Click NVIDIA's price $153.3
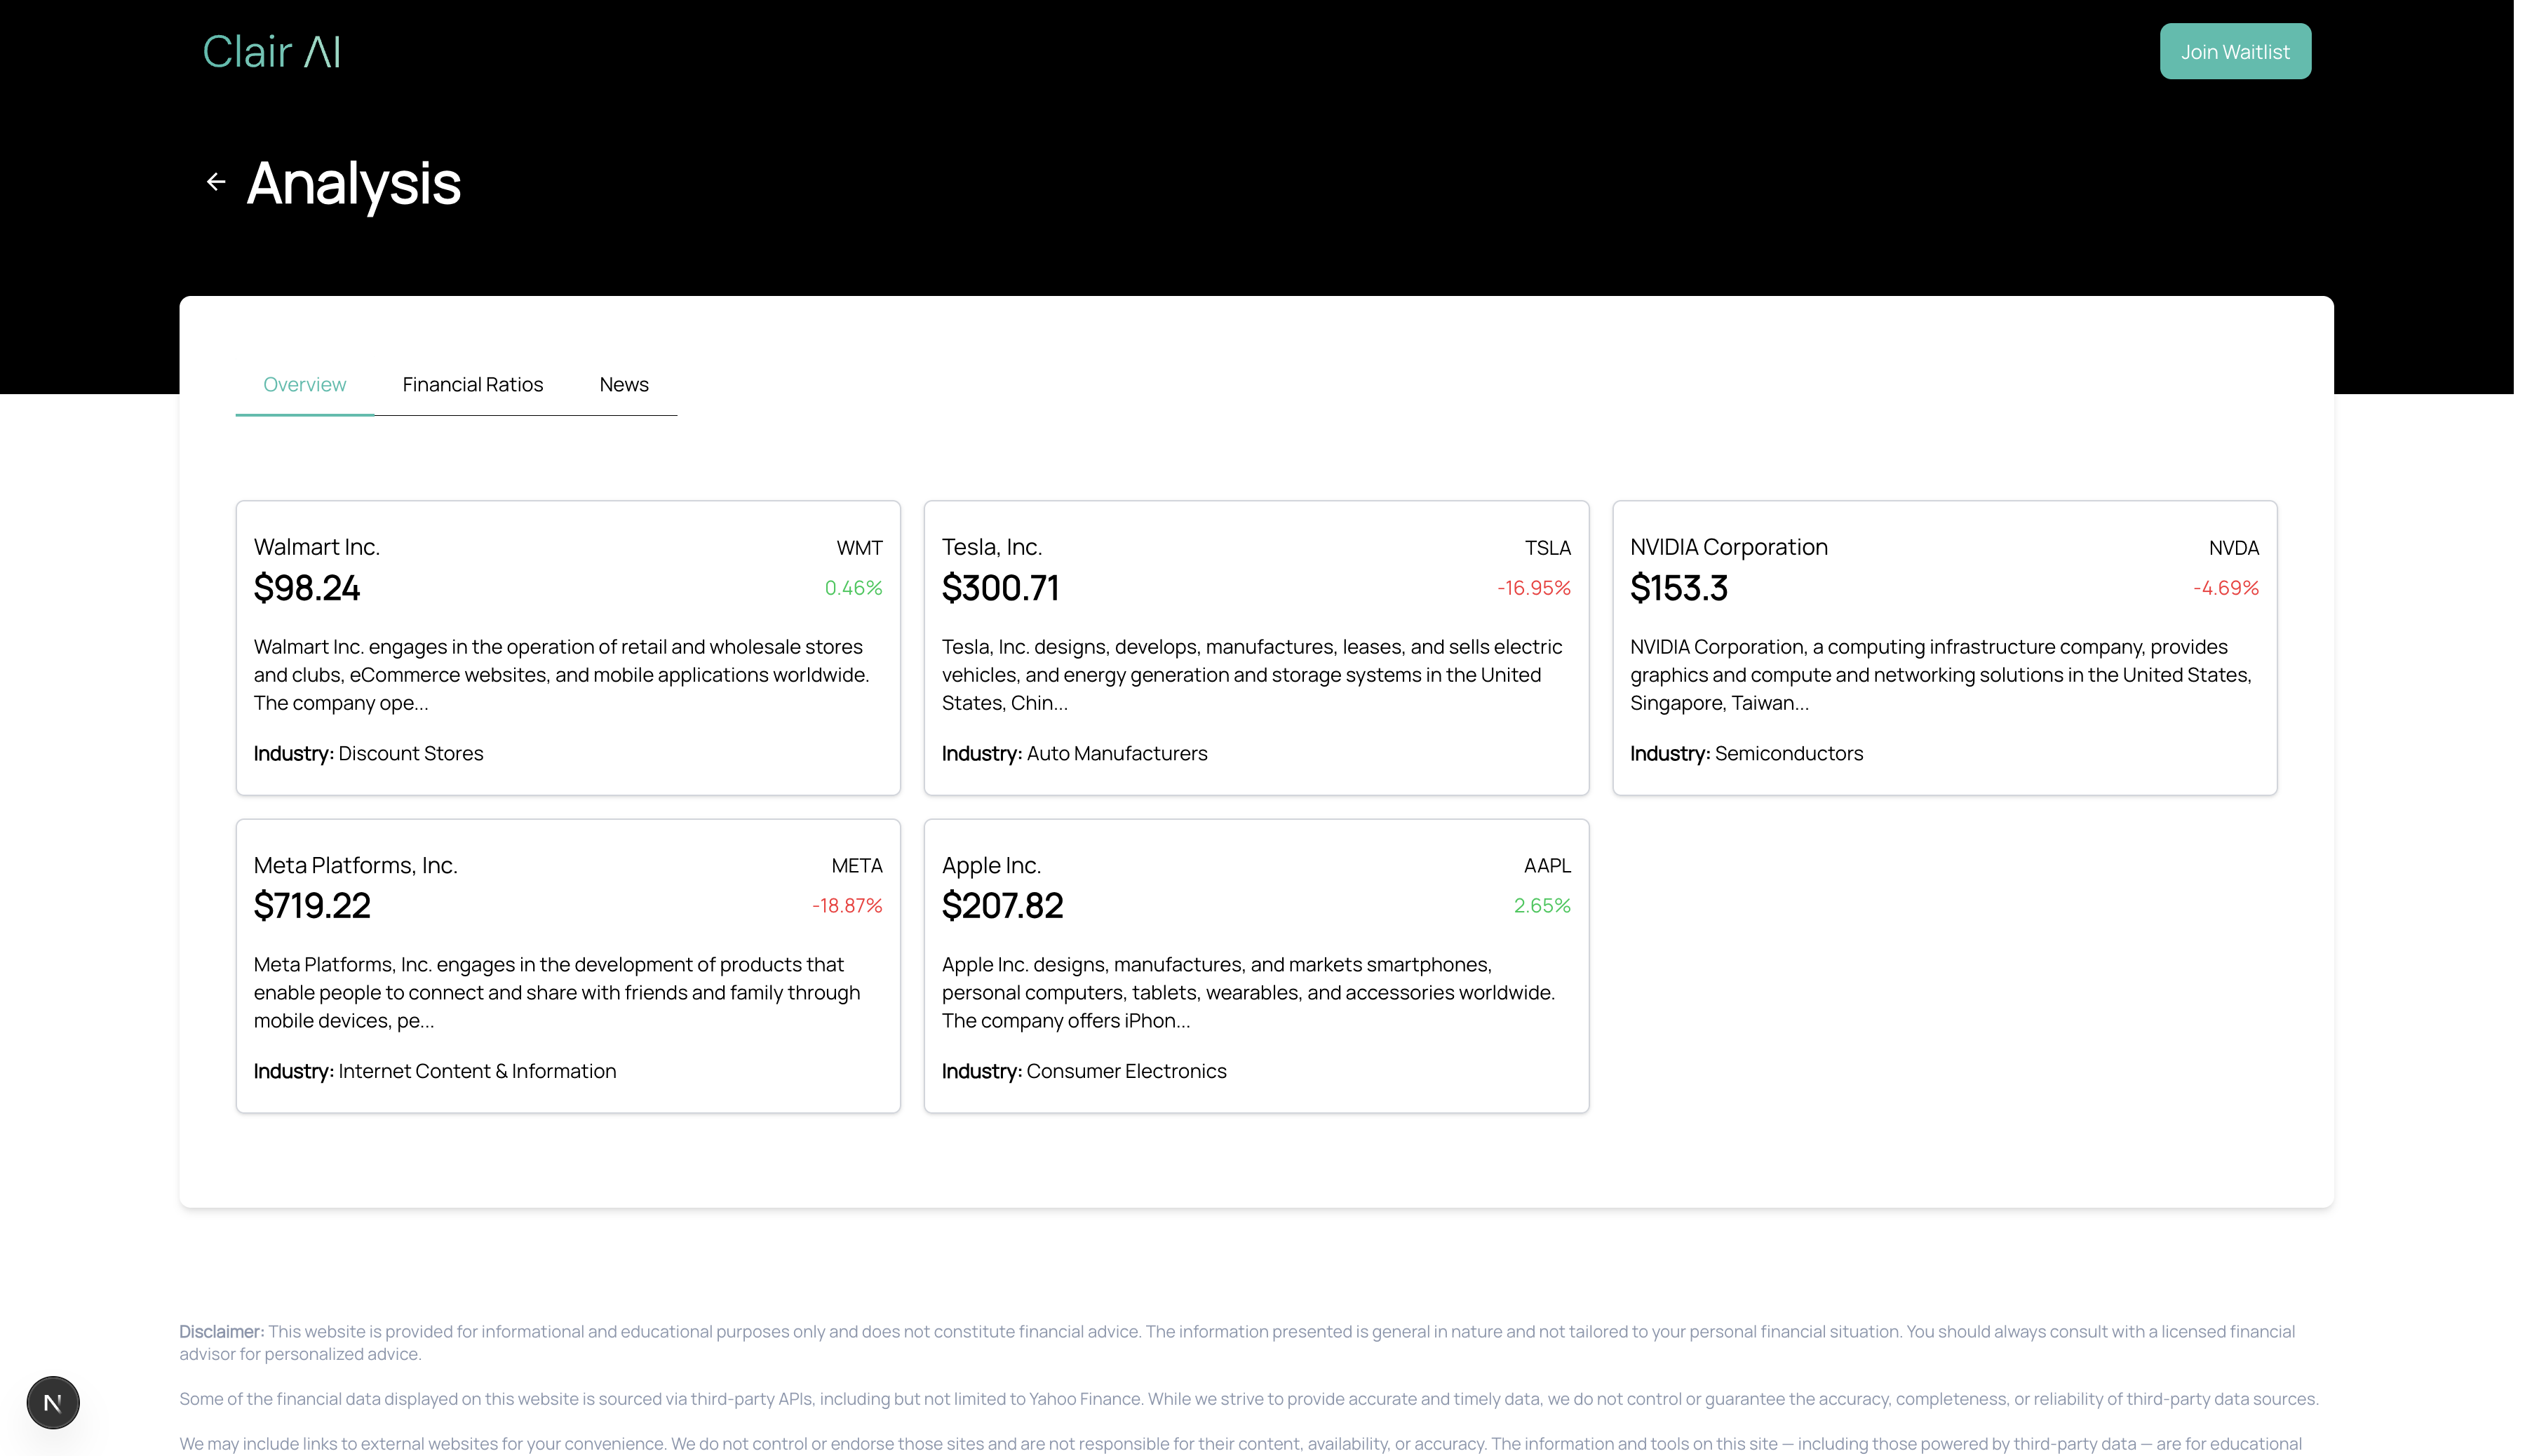Screen dimensions: 2525x1456 [1678, 588]
